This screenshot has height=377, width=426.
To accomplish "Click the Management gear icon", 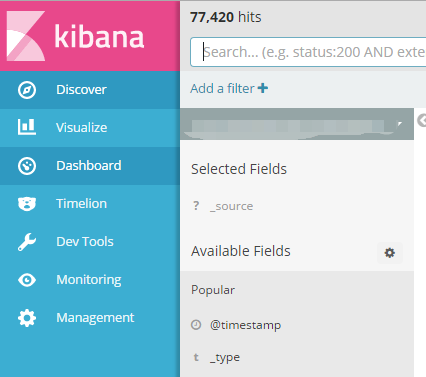I will pyautogui.click(x=27, y=318).
